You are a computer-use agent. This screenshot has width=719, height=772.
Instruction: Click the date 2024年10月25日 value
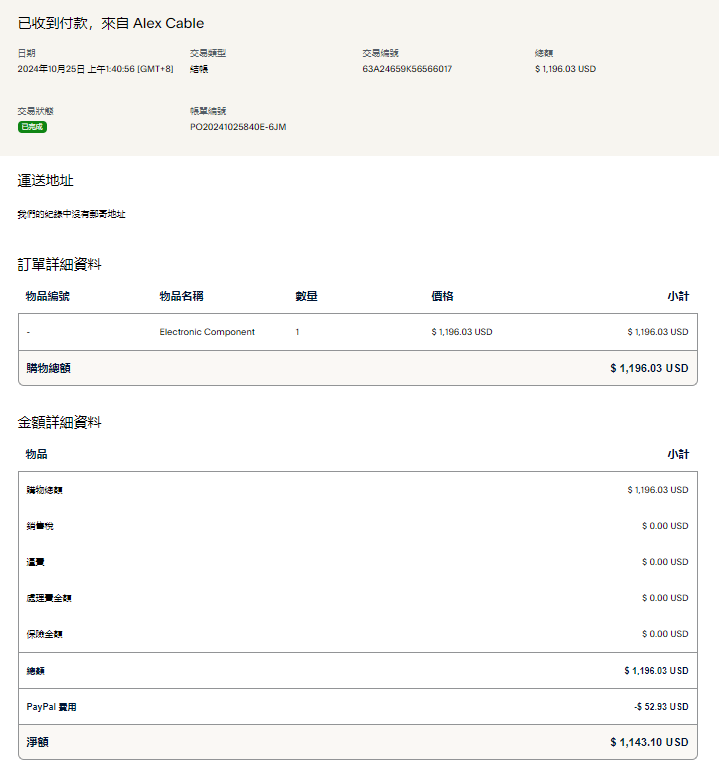pyautogui.click(x=95, y=69)
